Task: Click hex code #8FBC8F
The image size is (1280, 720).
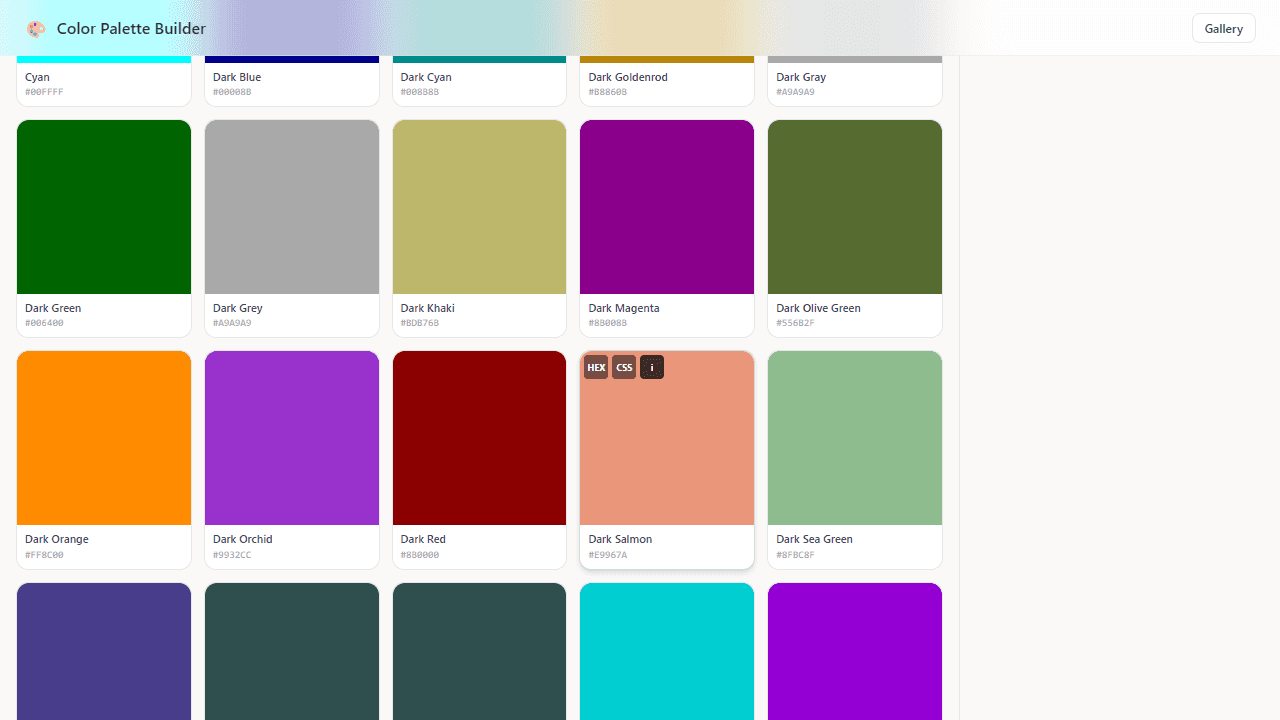Action: click(795, 555)
